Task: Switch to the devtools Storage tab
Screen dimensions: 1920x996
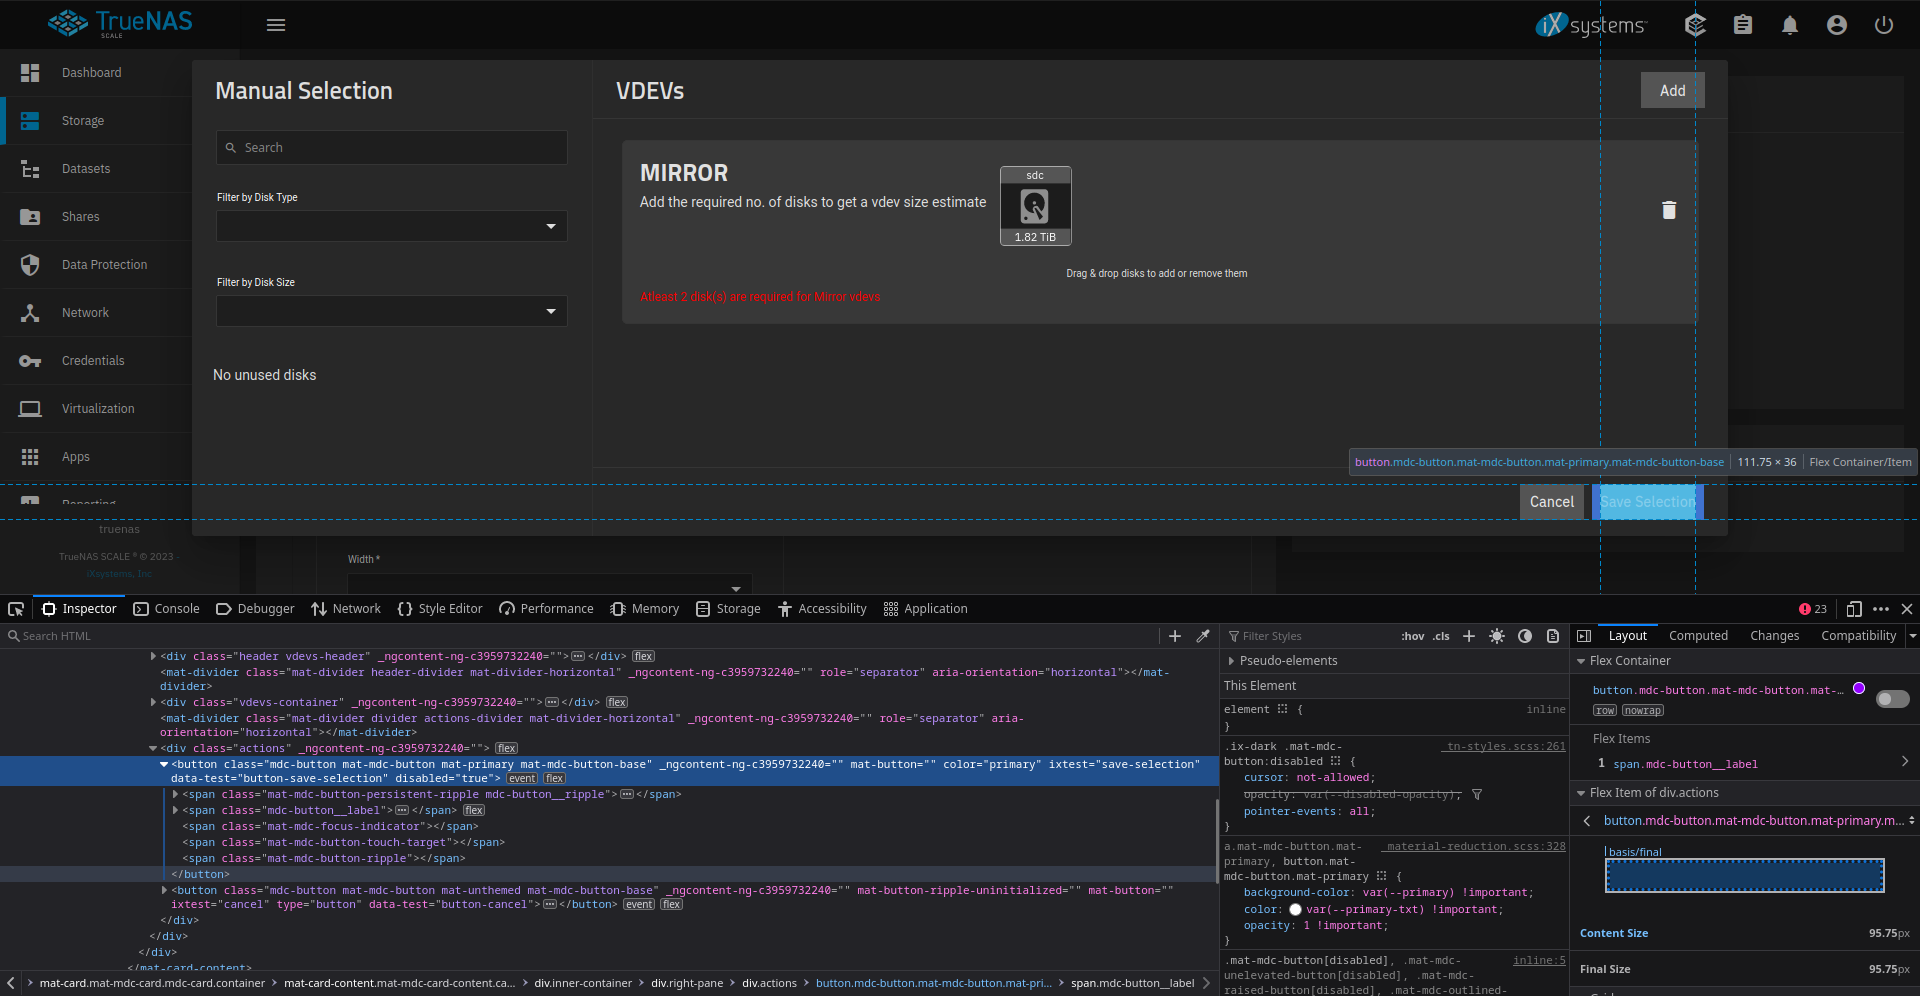Action: pyautogui.click(x=728, y=609)
